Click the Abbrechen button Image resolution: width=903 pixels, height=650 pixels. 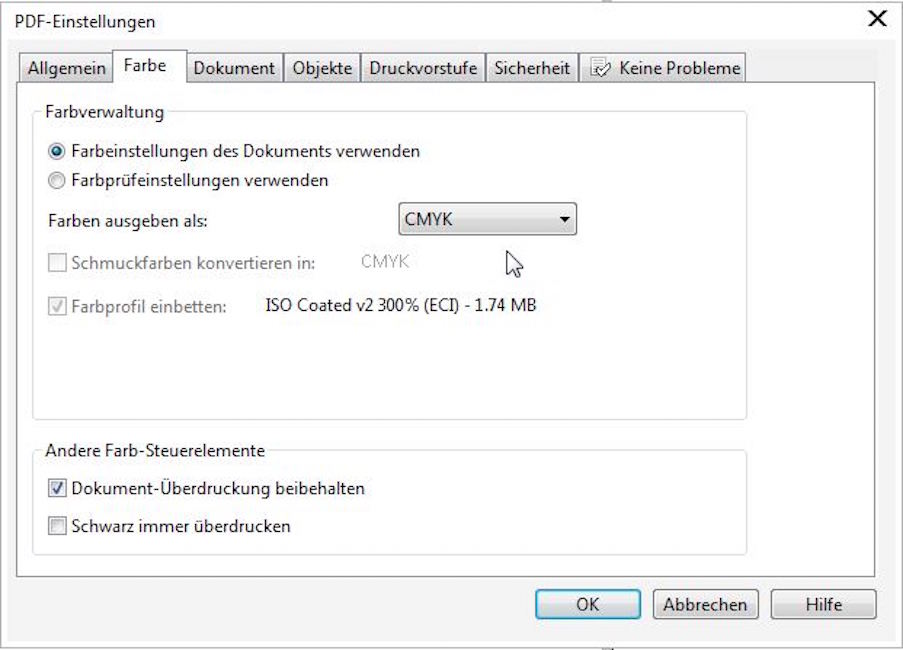705,604
